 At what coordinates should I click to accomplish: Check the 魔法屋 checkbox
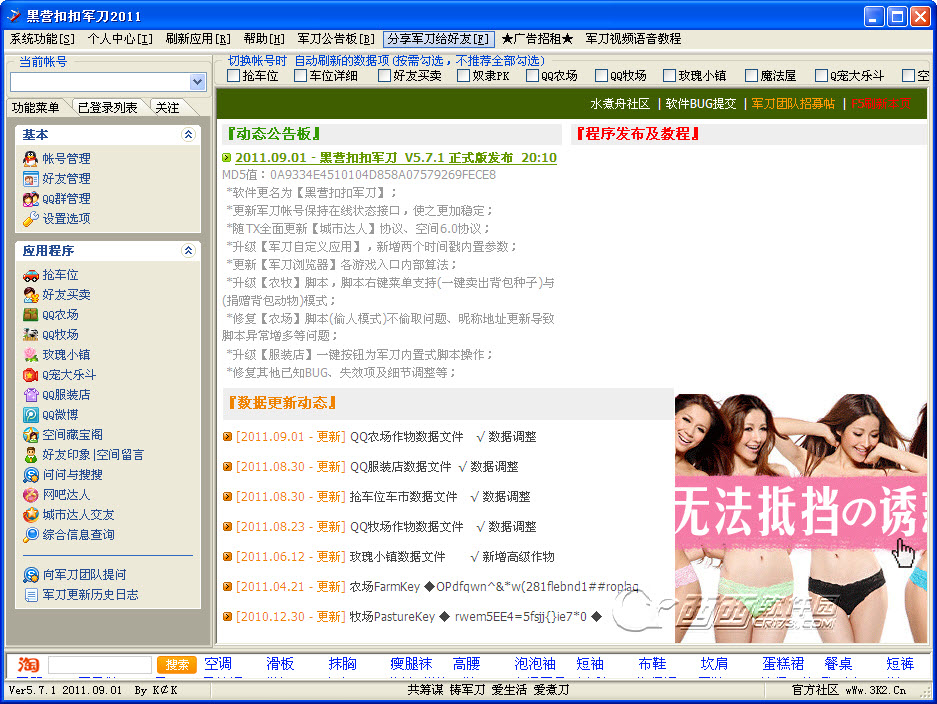pos(750,76)
